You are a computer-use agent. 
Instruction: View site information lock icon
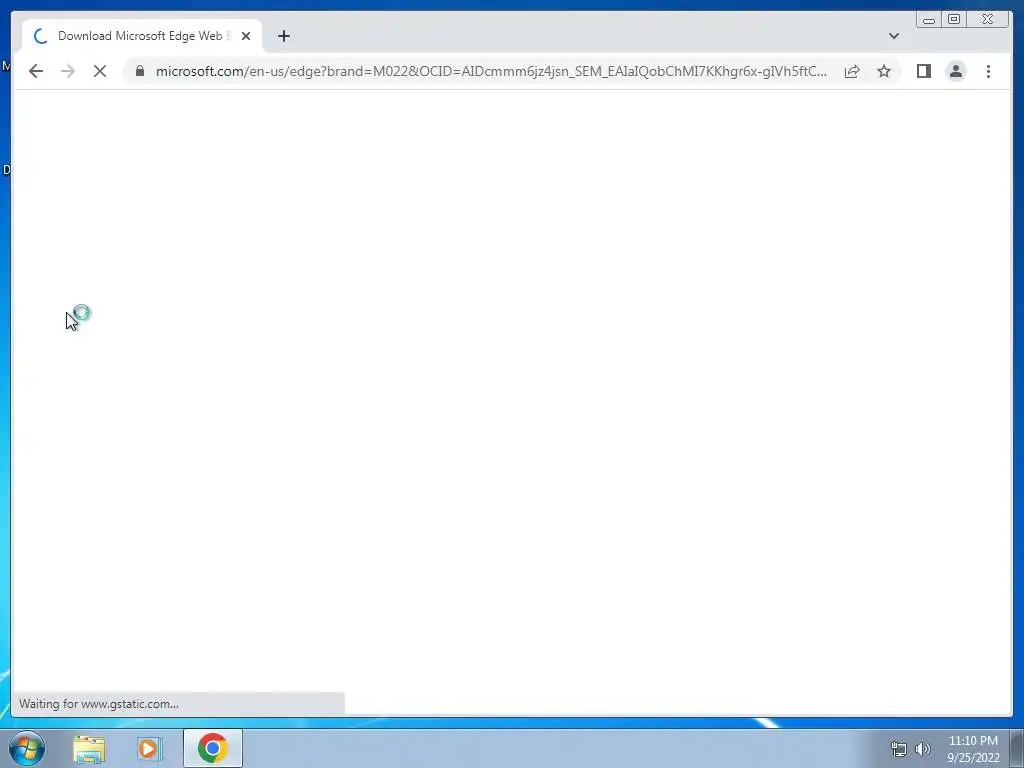pyautogui.click(x=140, y=71)
